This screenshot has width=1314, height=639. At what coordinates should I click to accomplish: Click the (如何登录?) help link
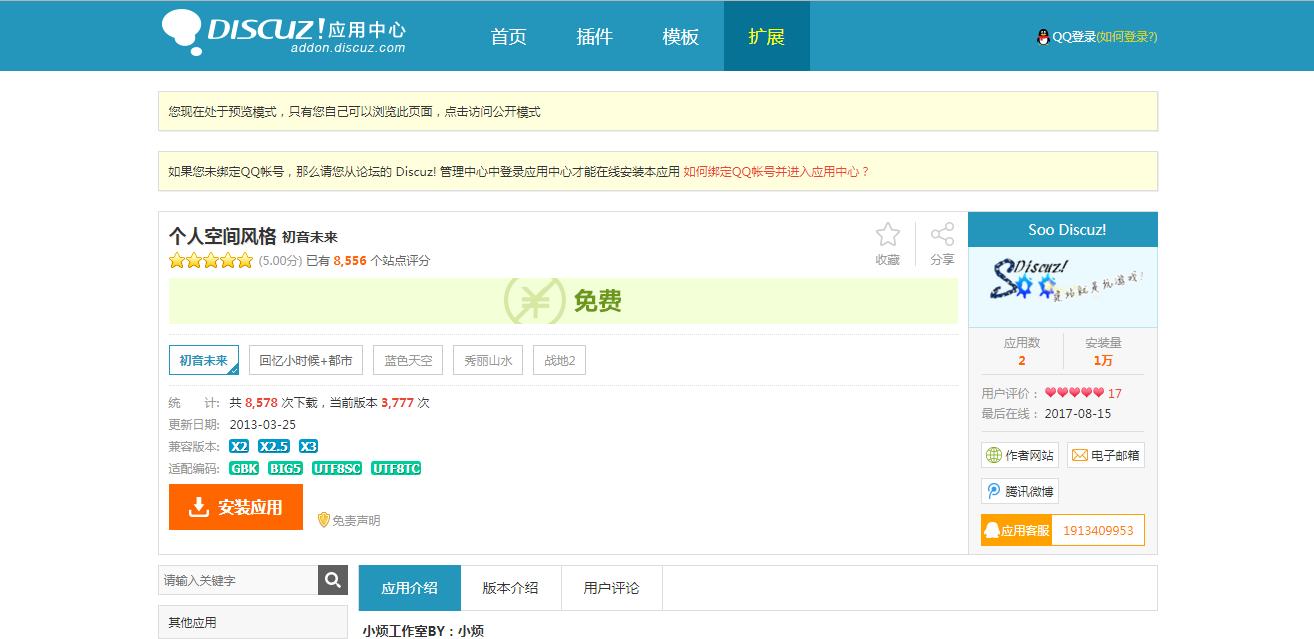[x=1127, y=37]
